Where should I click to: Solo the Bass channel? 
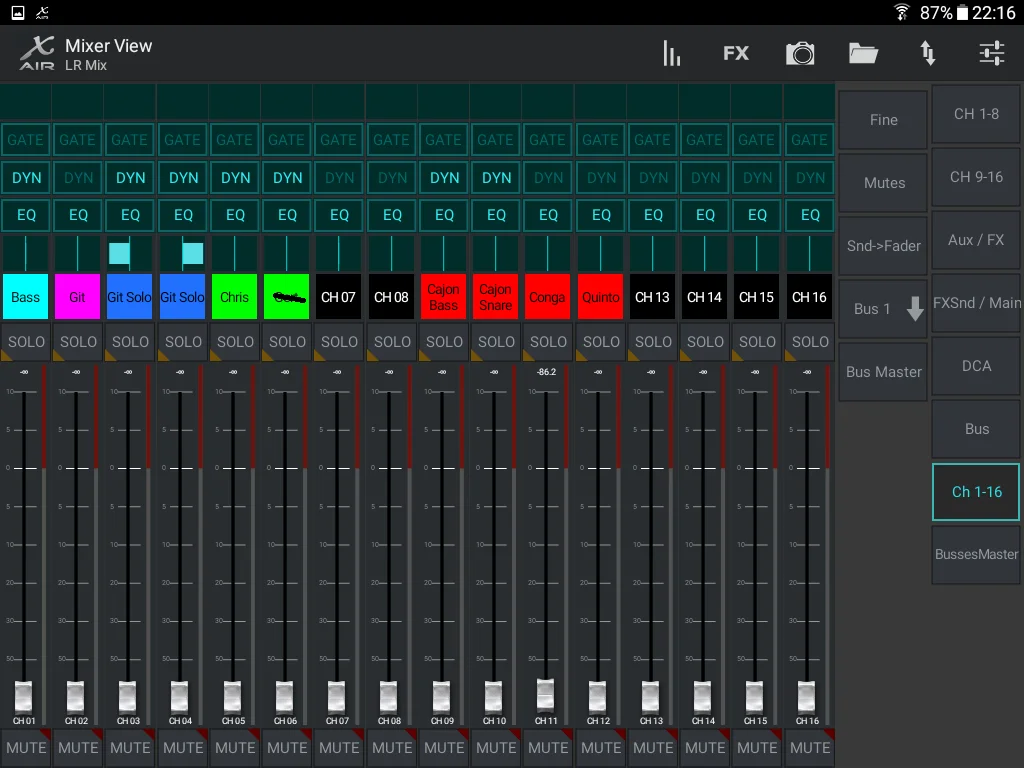click(26, 342)
